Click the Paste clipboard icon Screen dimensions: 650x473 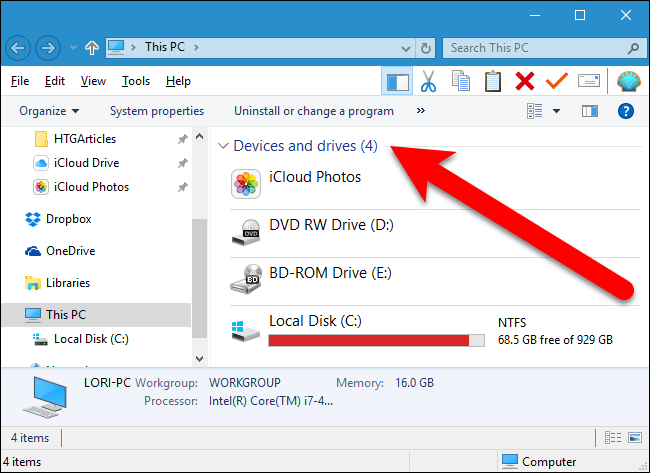point(492,81)
